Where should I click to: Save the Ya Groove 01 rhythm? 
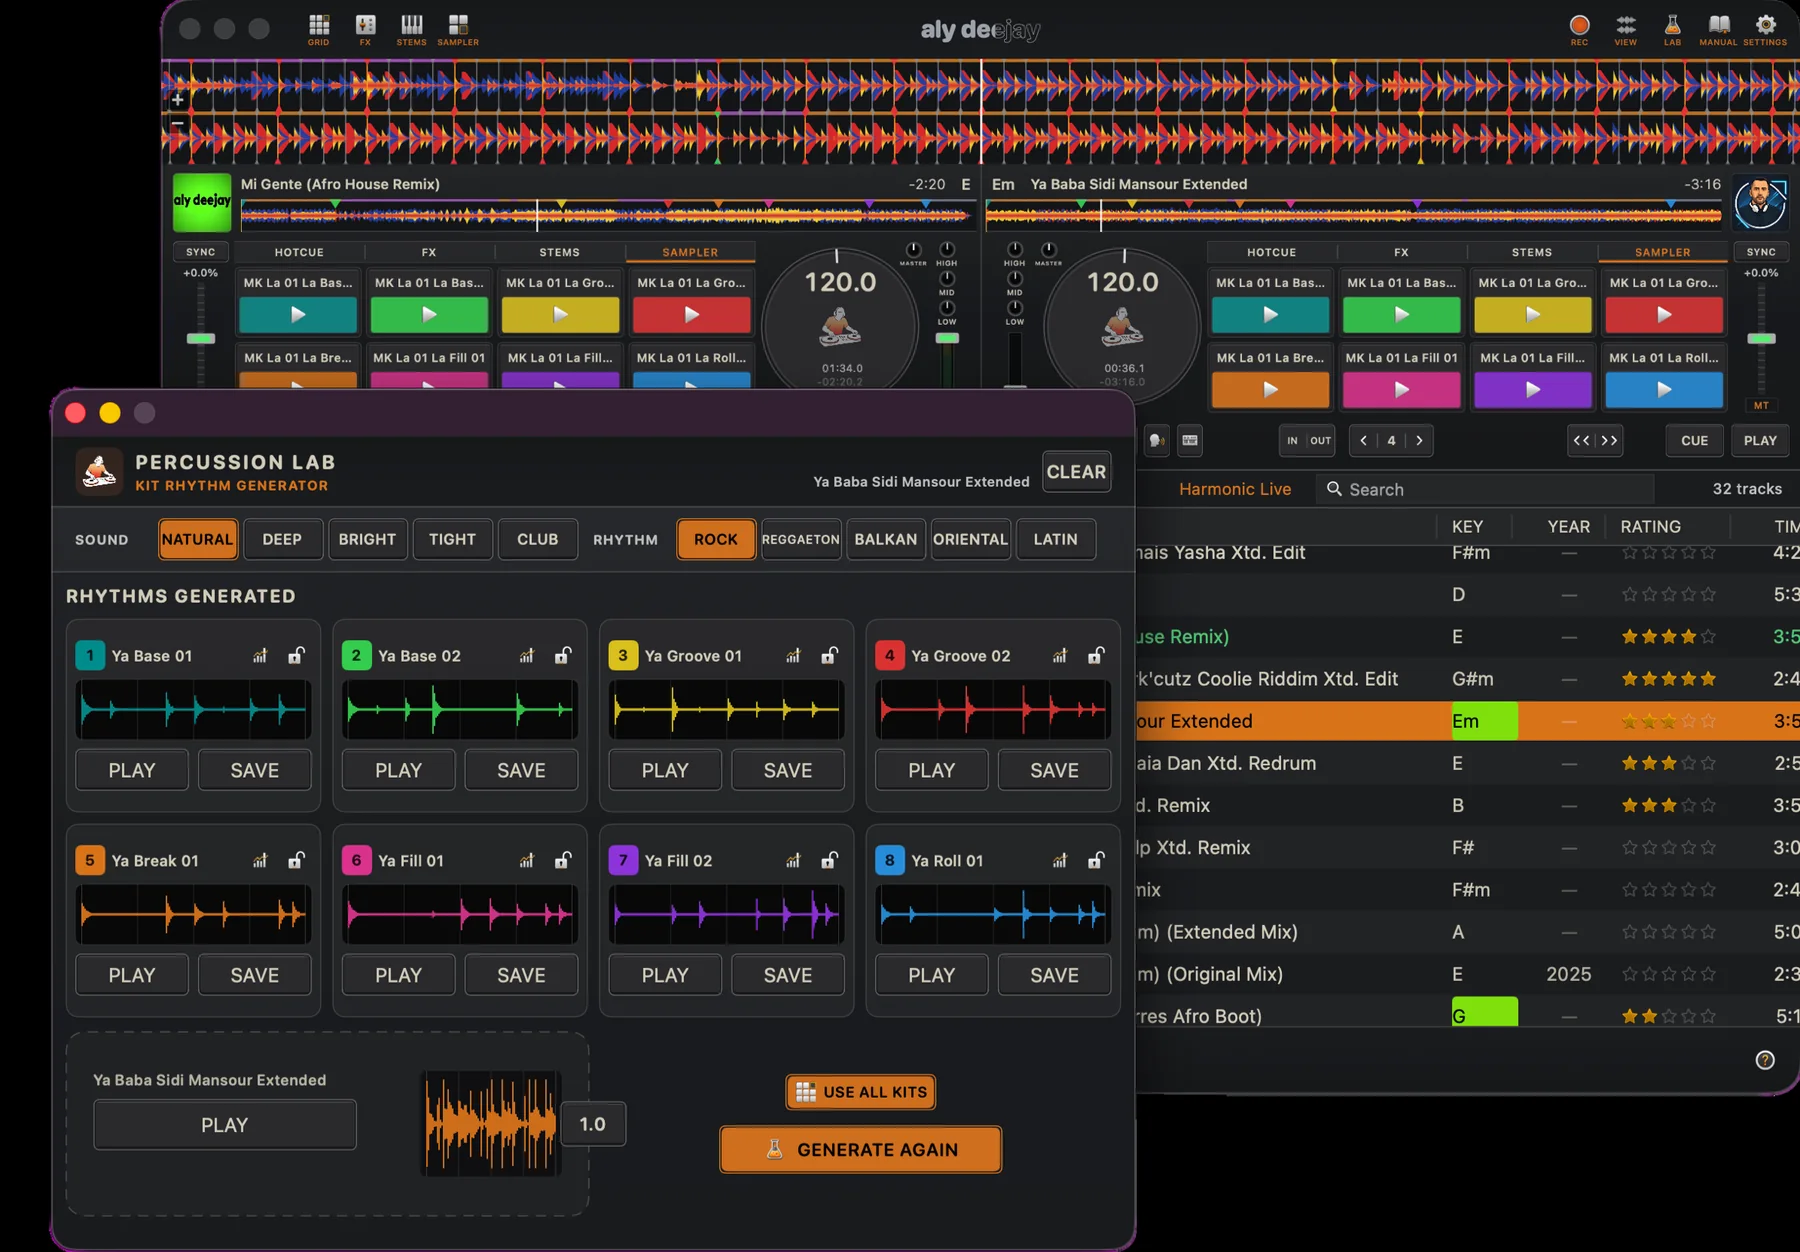pyautogui.click(x=788, y=770)
